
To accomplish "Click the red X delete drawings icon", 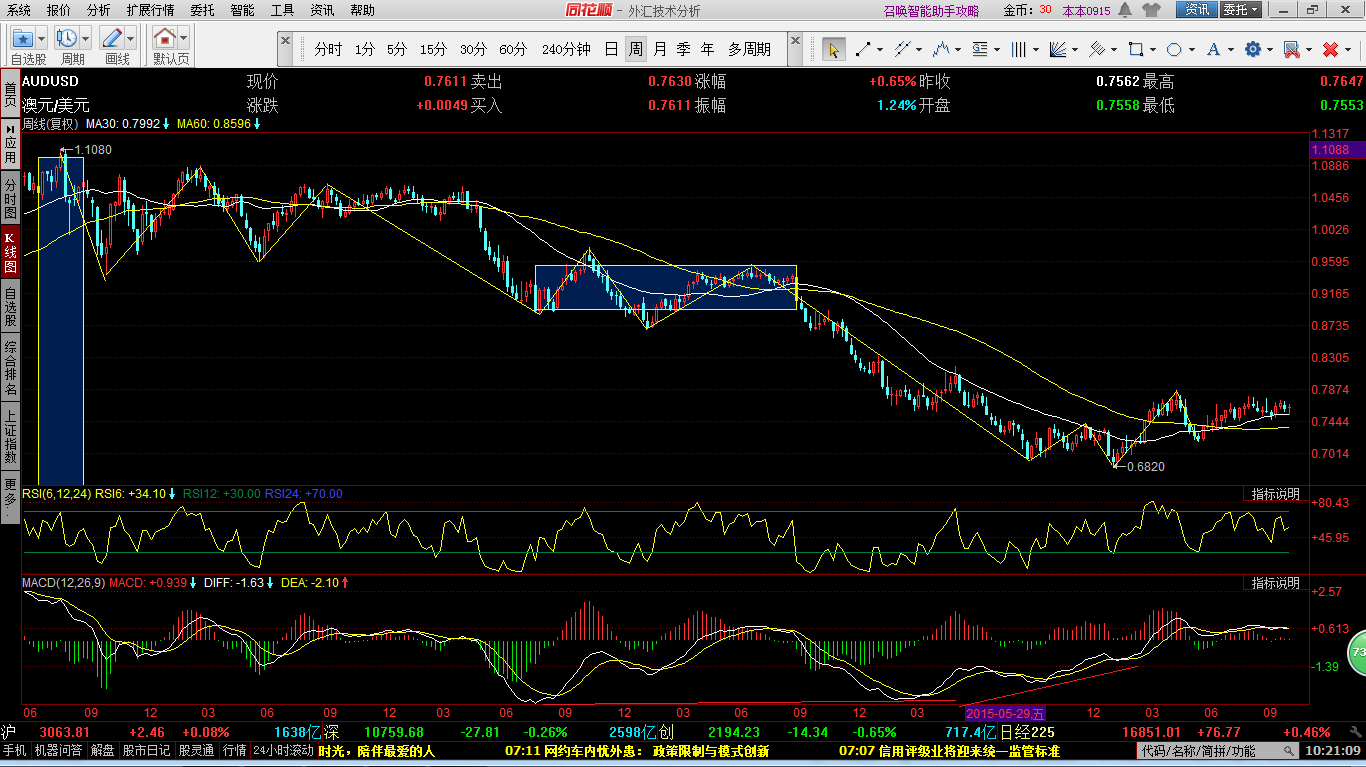I will point(1330,49).
